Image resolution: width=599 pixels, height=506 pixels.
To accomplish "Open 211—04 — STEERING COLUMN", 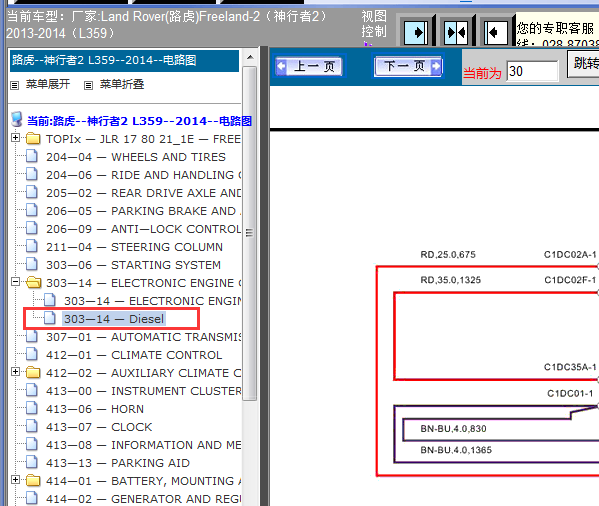I will (134, 247).
